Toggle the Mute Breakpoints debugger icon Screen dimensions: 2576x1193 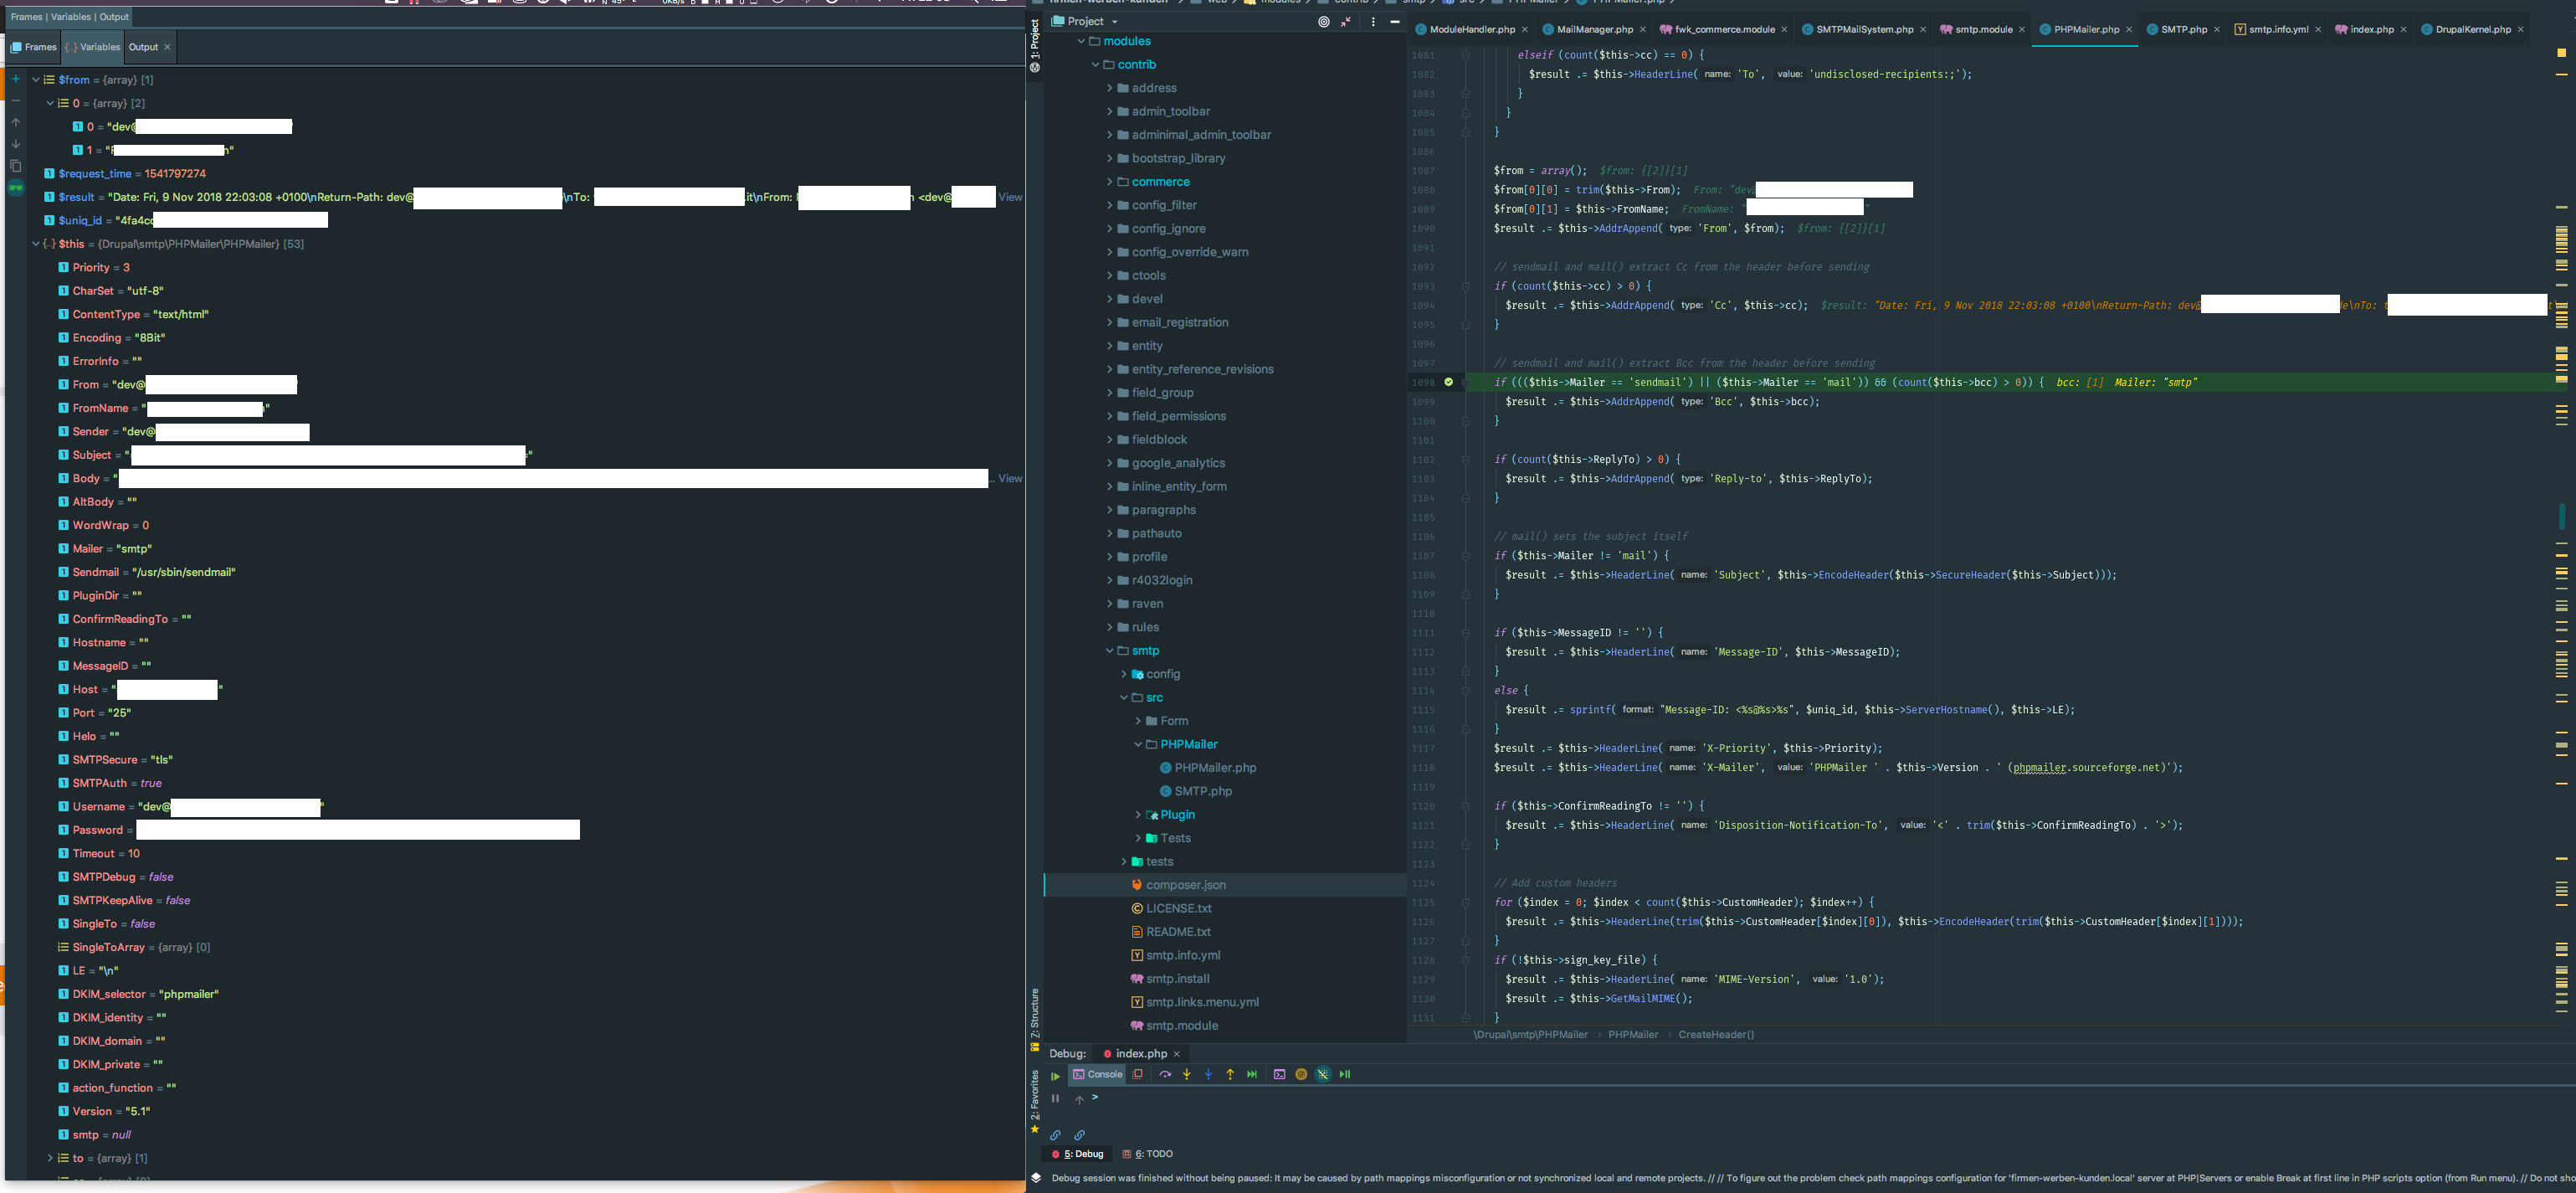click(1323, 1074)
